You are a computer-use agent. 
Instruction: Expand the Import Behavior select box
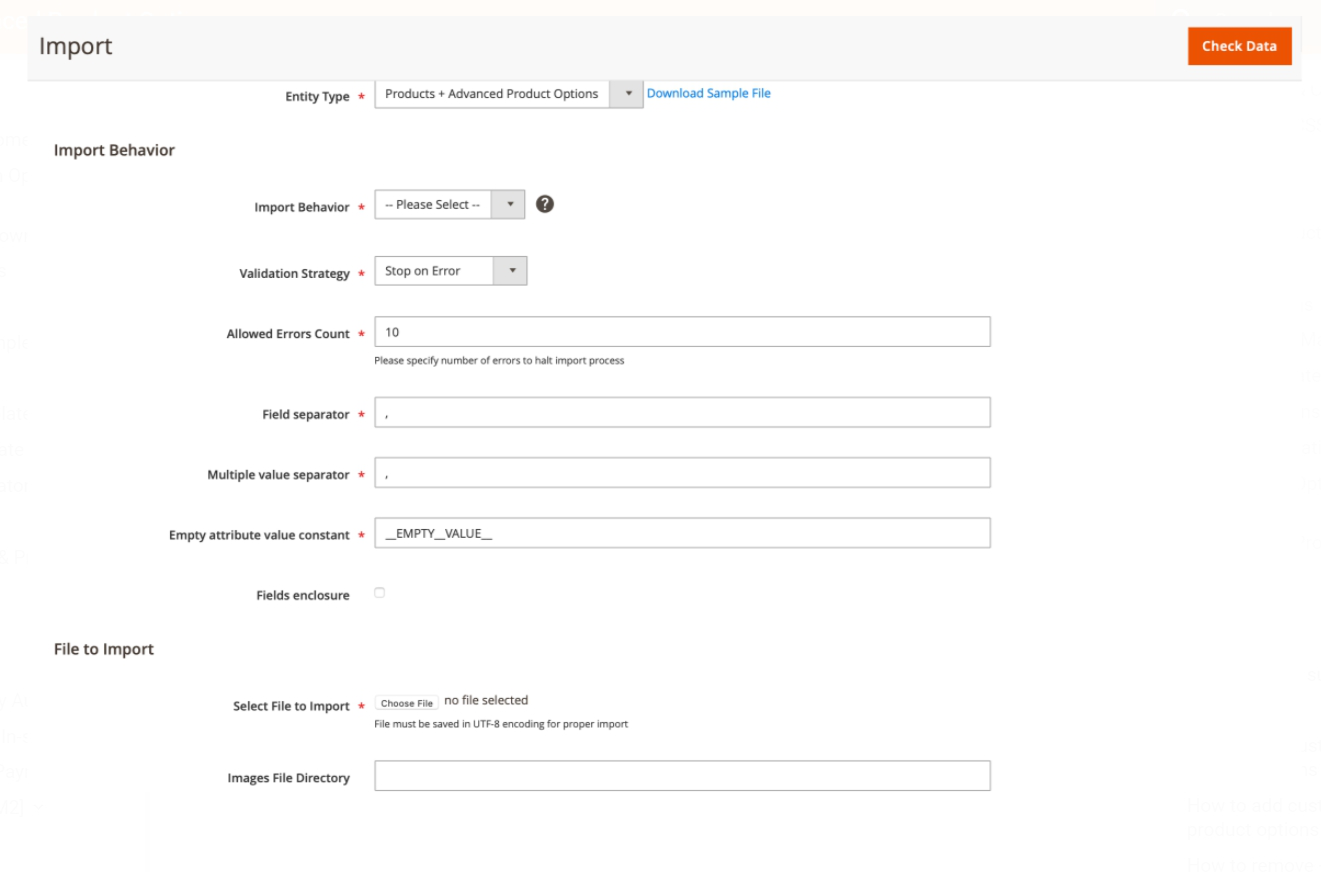pyautogui.click(x=449, y=205)
